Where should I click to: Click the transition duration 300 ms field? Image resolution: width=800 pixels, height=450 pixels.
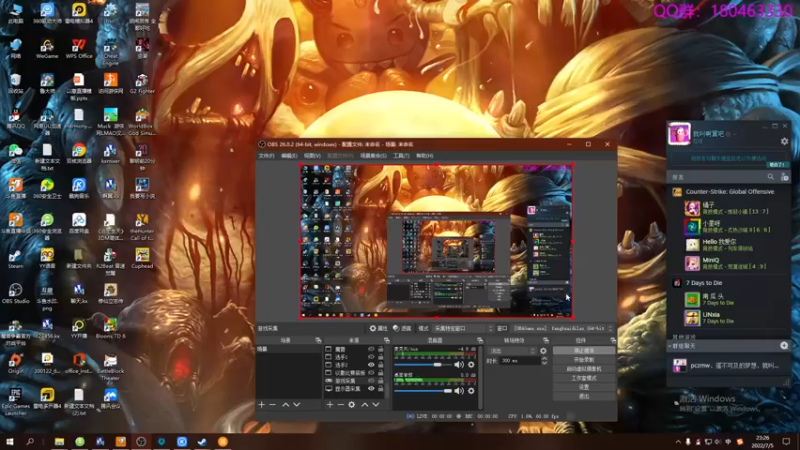coord(520,361)
